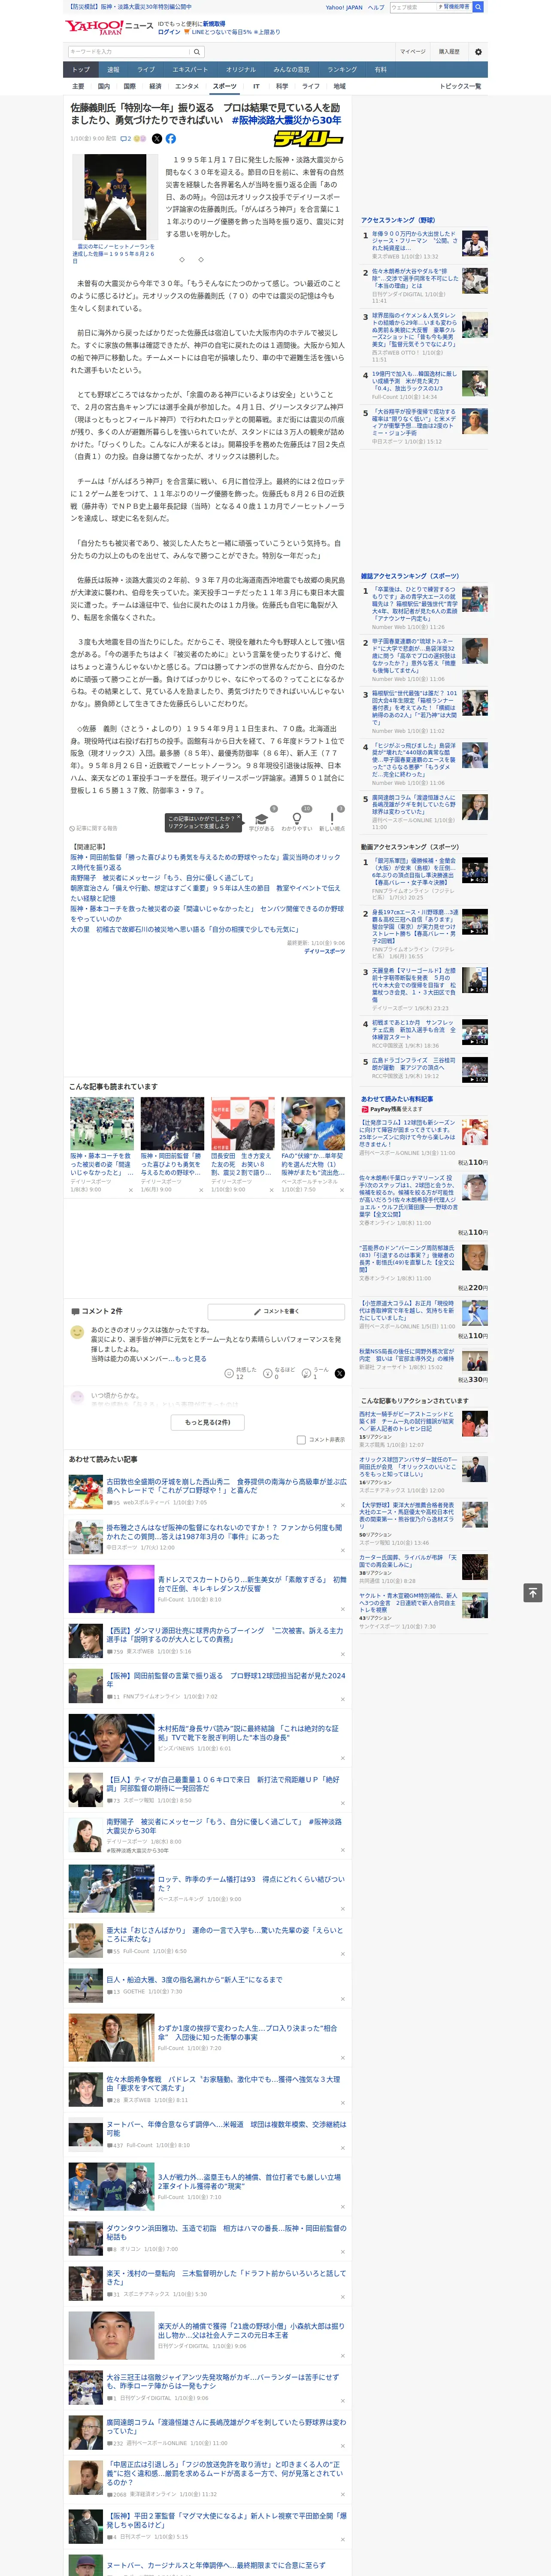The image size is (551, 2576).
Task: Click the ログイン link
Action: pos(169,32)
